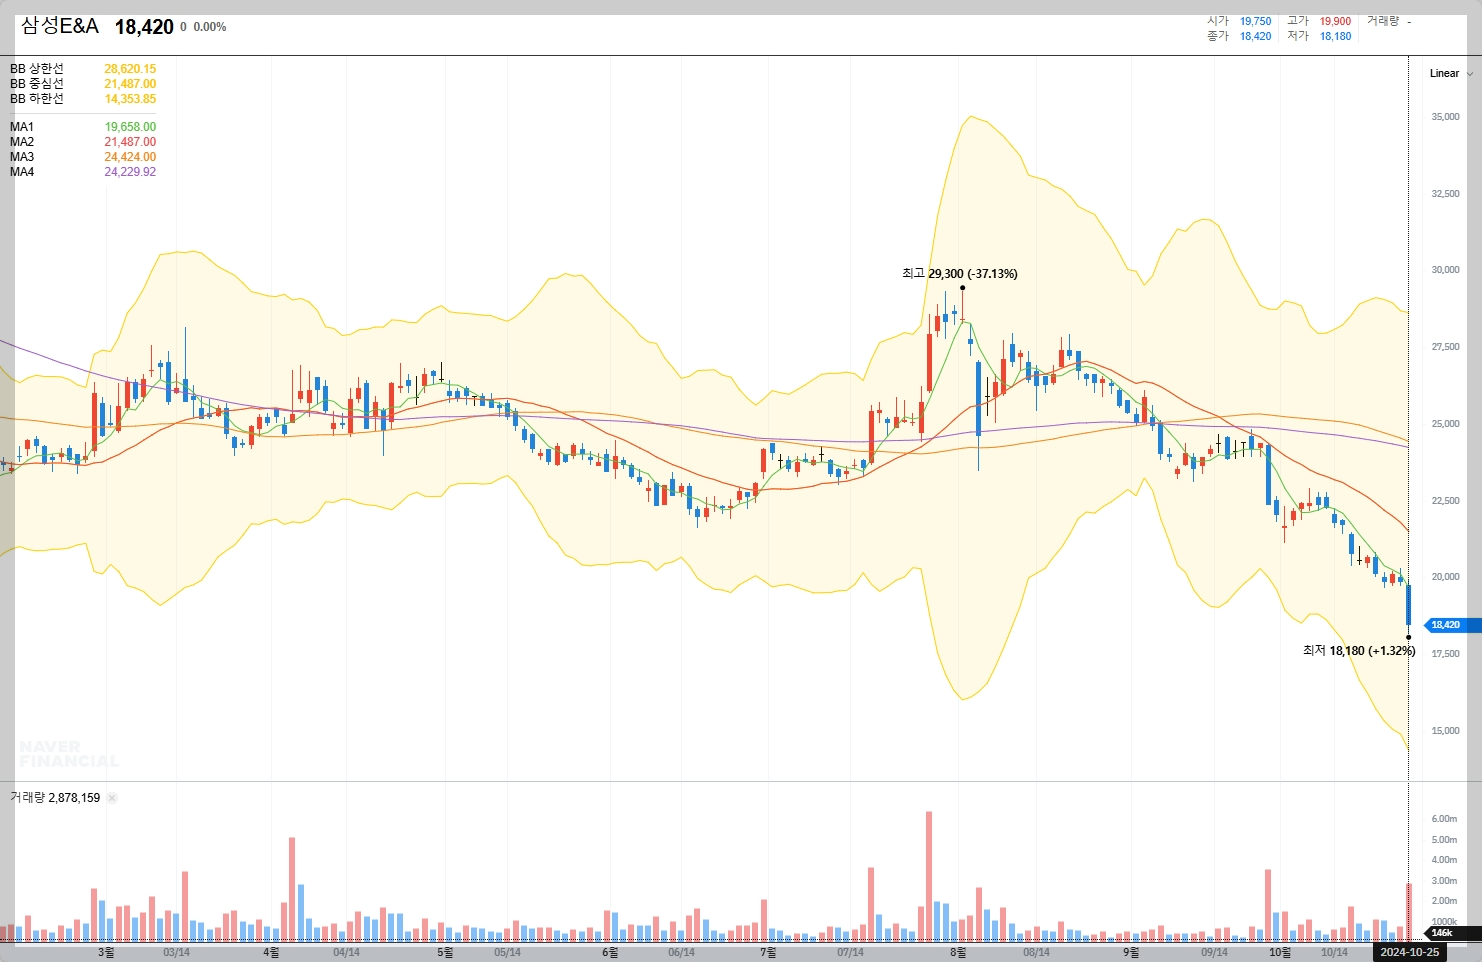The height and width of the screenshot is (962, 1482).
Task: Click the 24,229.92 MA4 value
Action: pyautogui.click(x=130, y=172)
